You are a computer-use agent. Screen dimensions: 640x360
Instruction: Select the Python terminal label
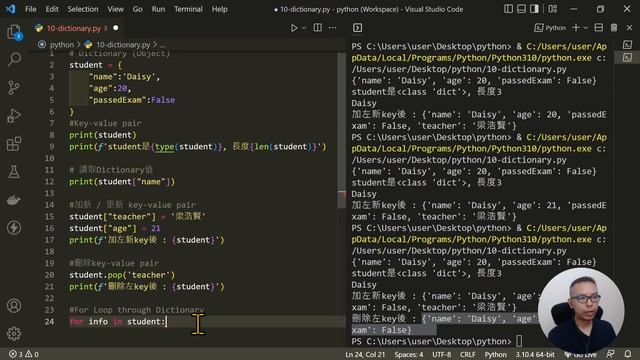(550, 28)
